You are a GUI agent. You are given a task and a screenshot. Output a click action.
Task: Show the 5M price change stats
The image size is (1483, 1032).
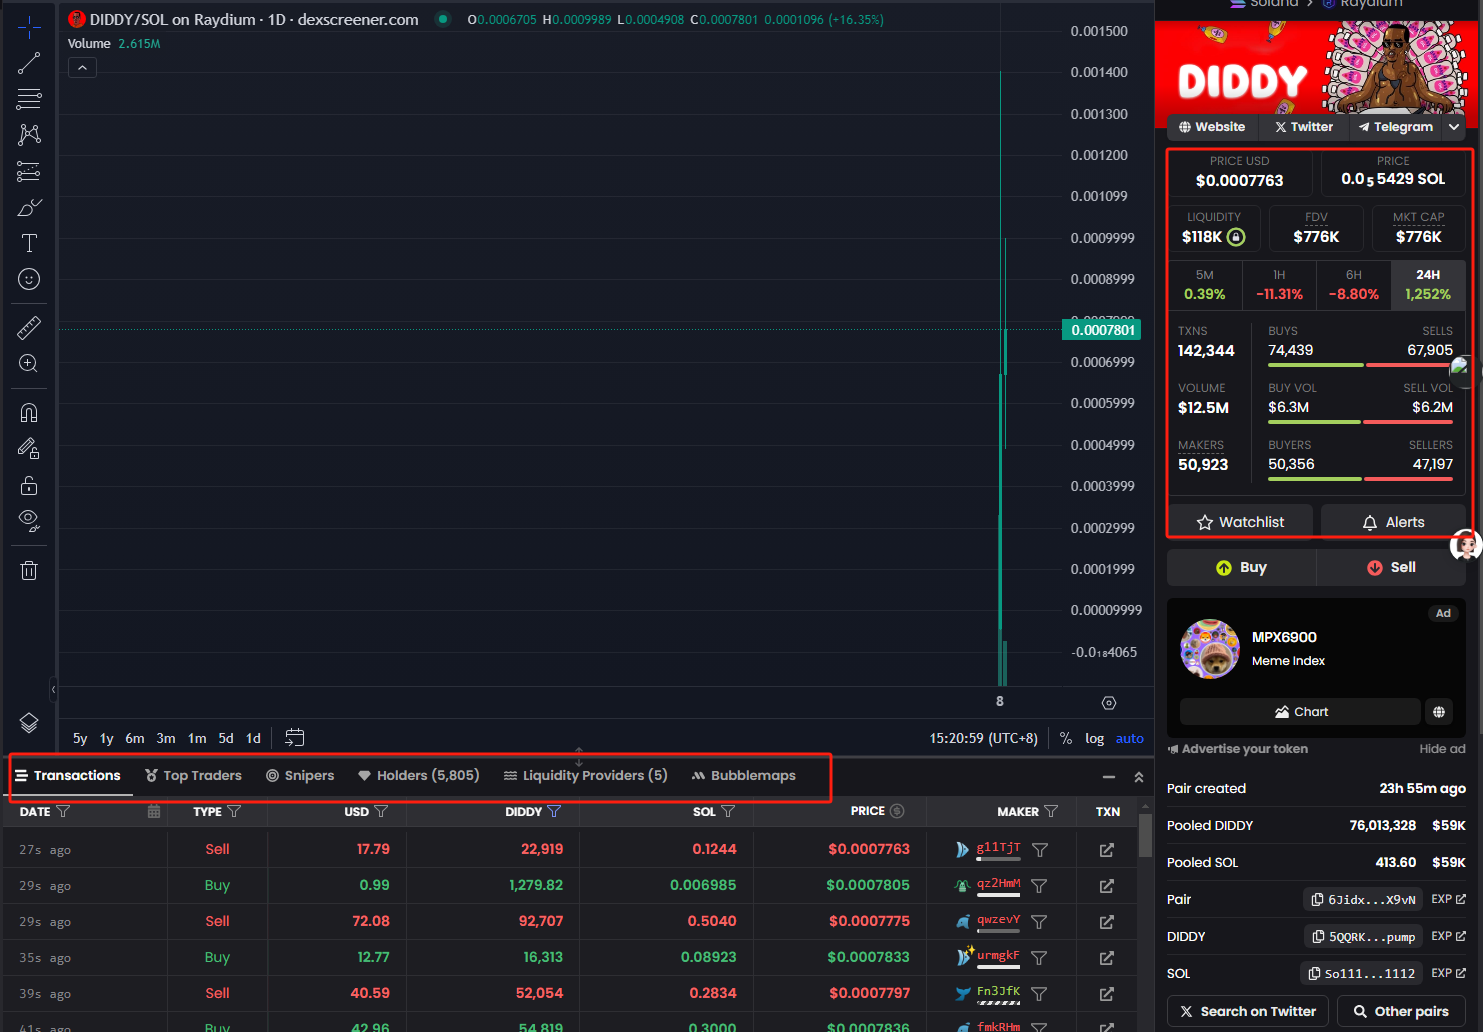(x=1205, y=284)
